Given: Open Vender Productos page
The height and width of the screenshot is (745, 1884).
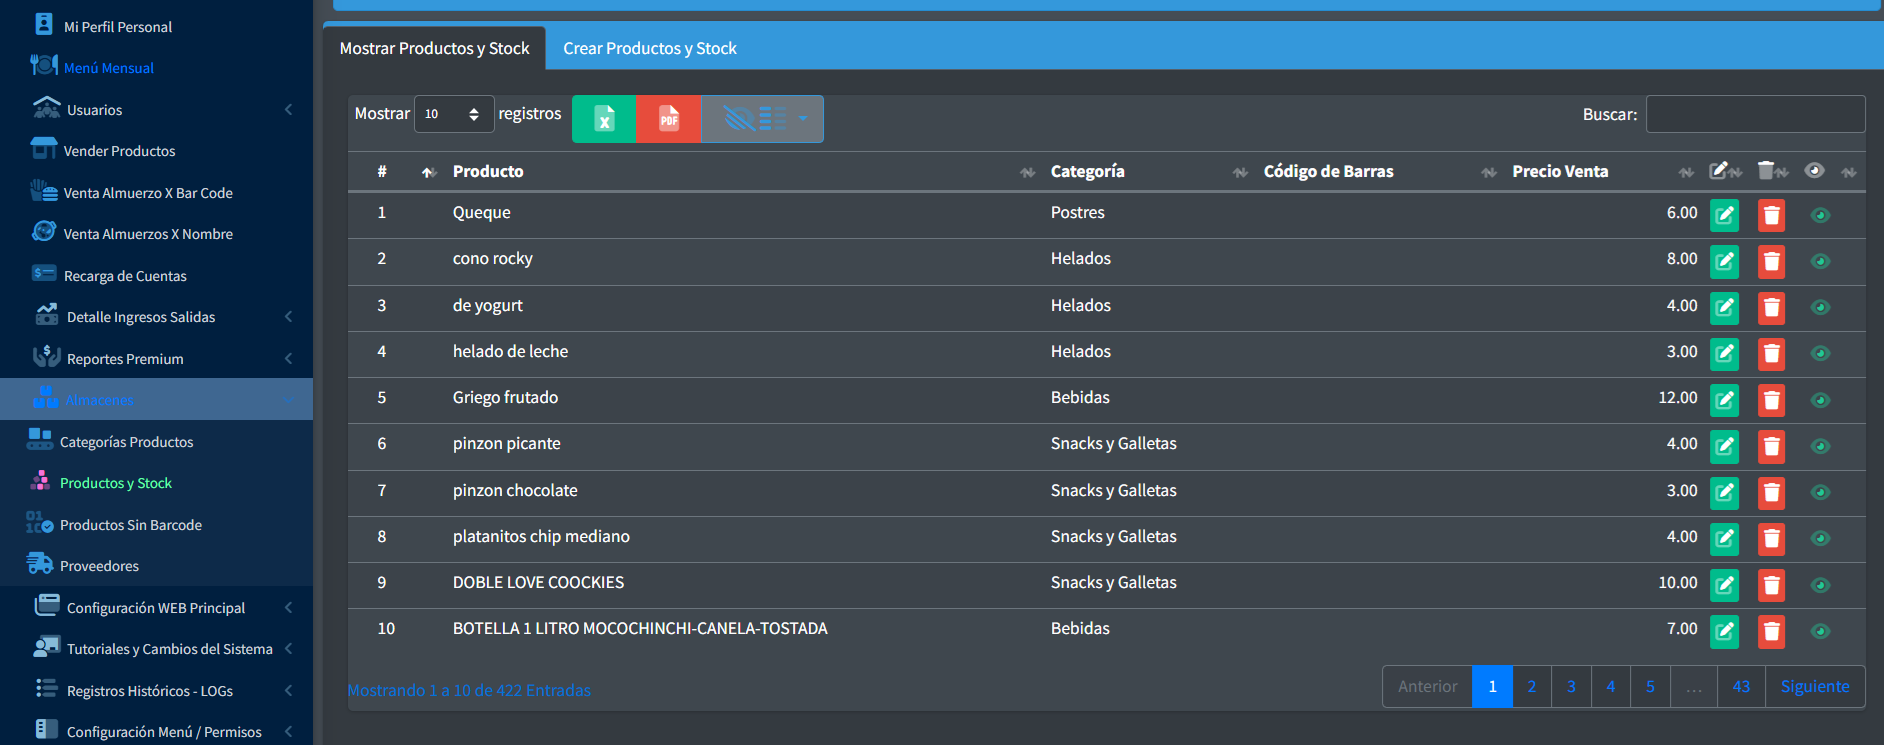Looking at the screenshot, I should coord(156,151).
